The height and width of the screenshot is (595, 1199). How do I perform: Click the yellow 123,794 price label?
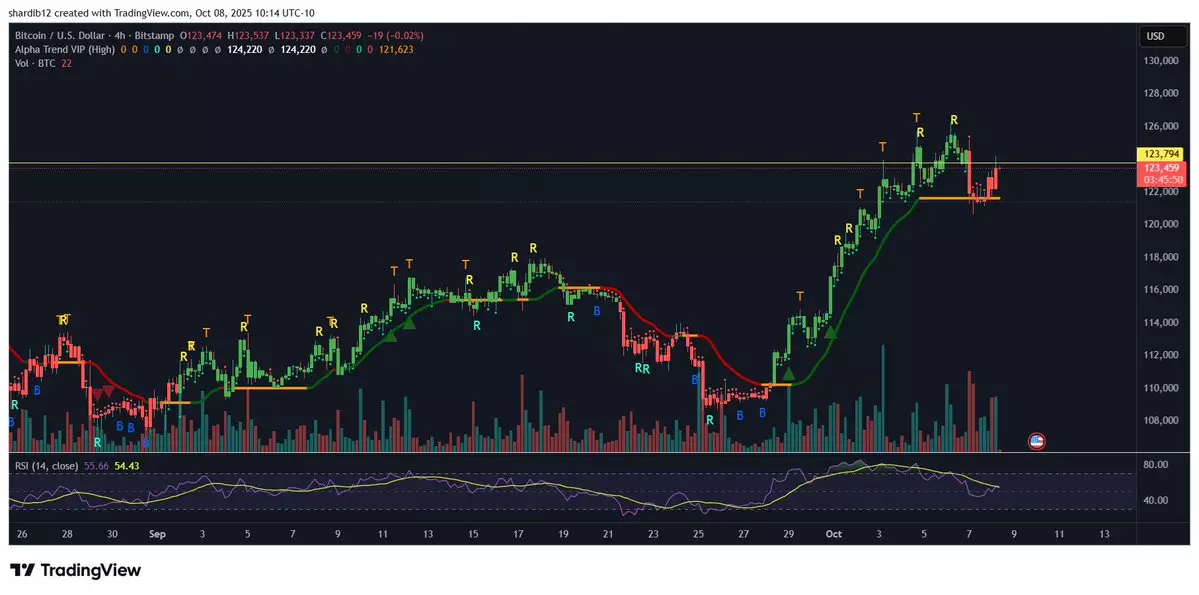click(1160, 154)
